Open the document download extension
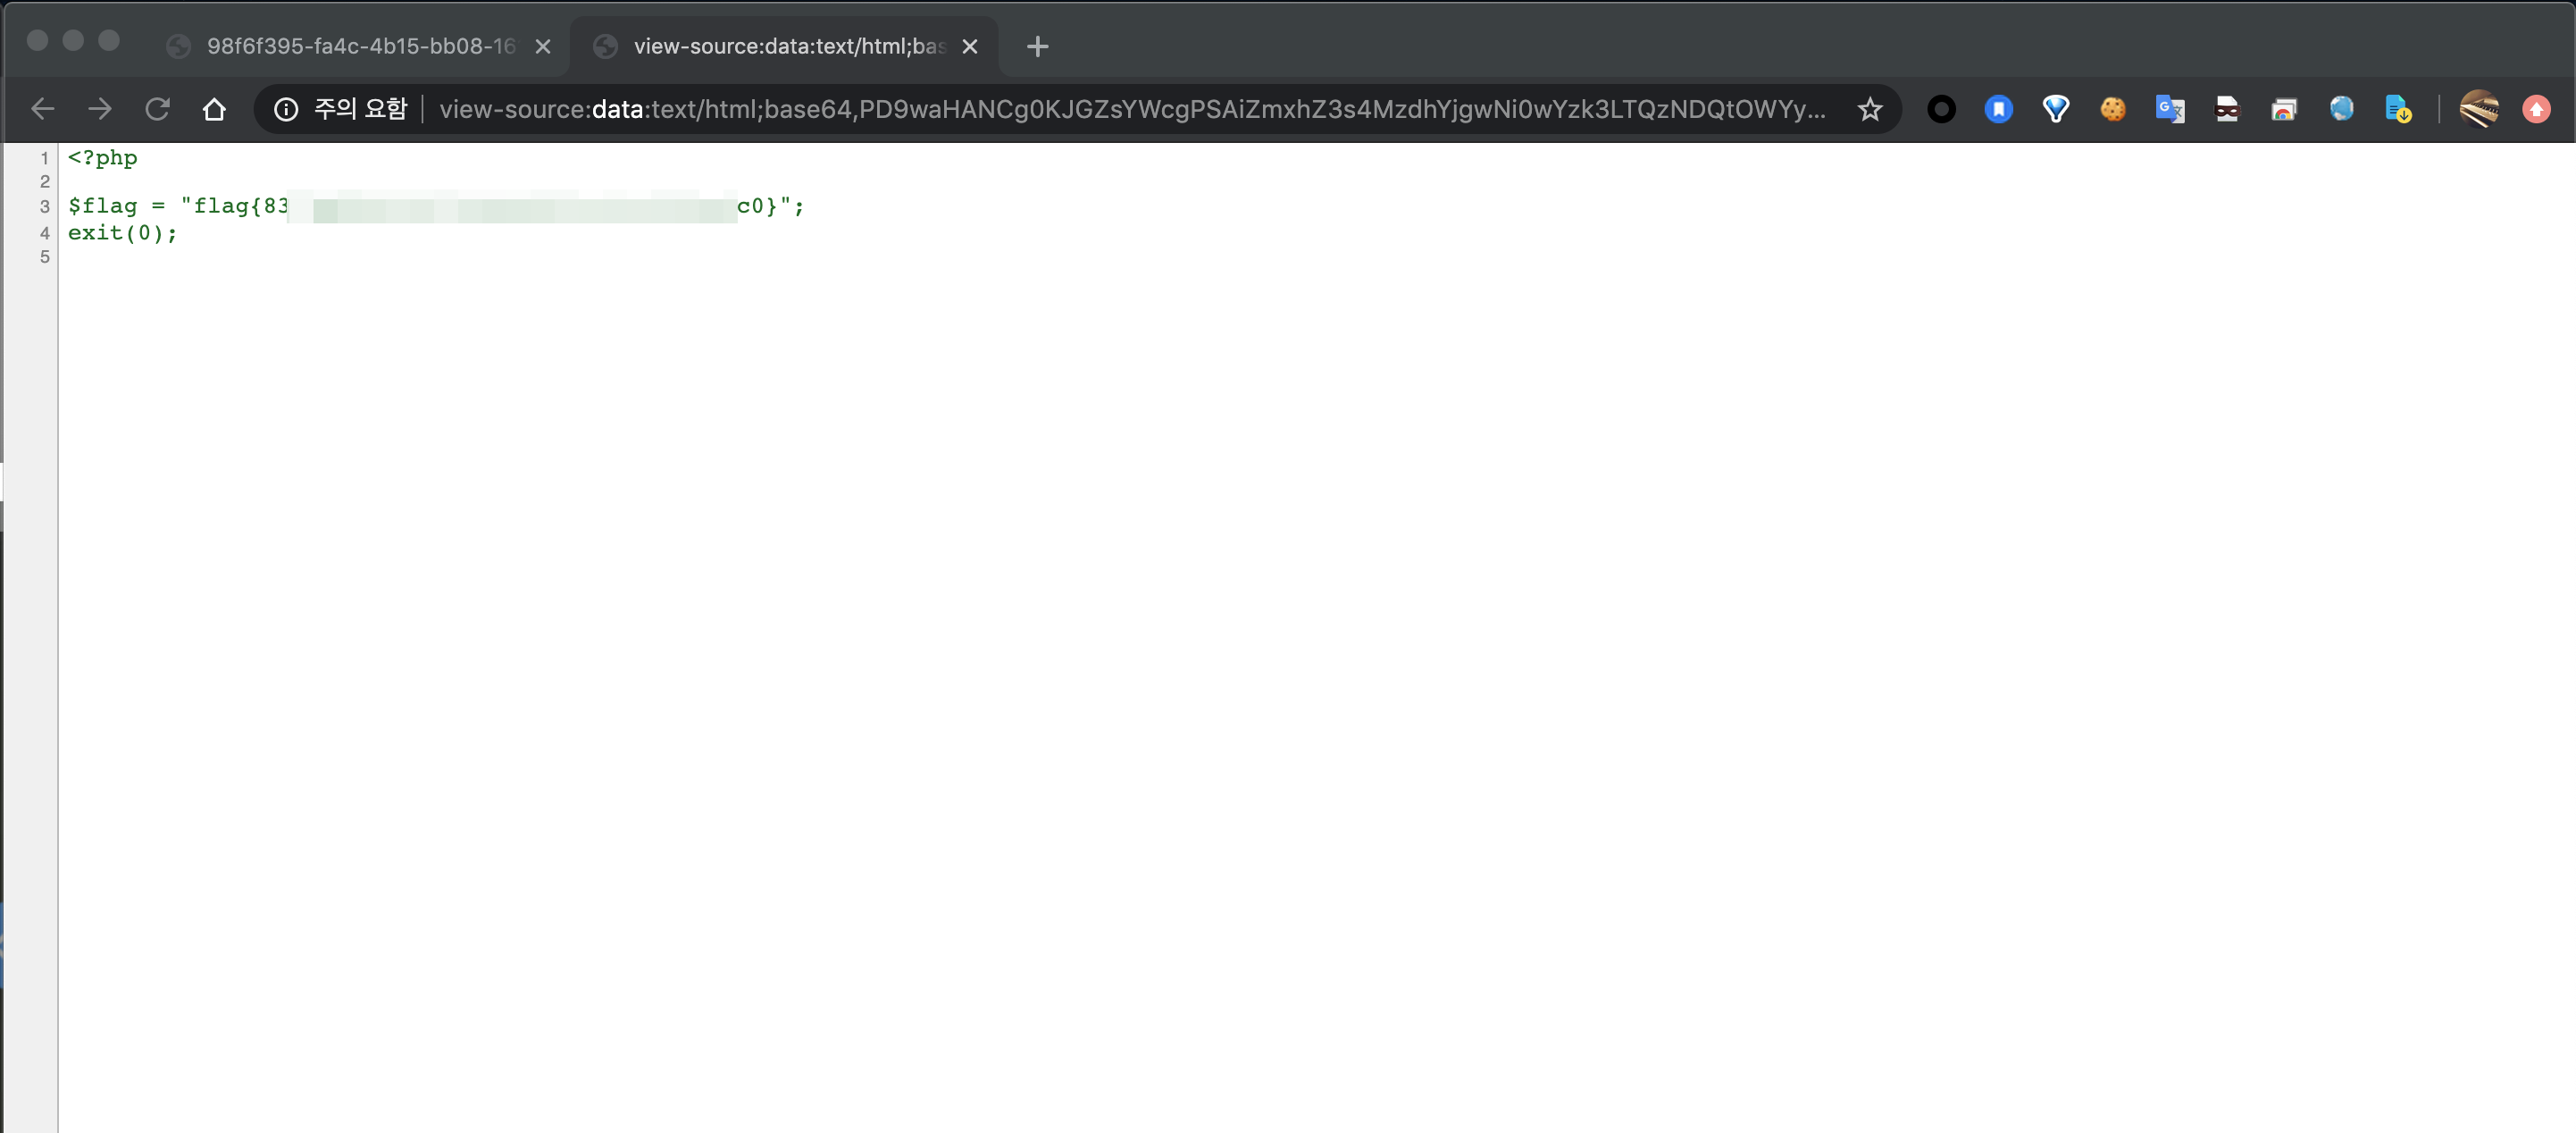 pyautogui.click(x=2398, y=109)
